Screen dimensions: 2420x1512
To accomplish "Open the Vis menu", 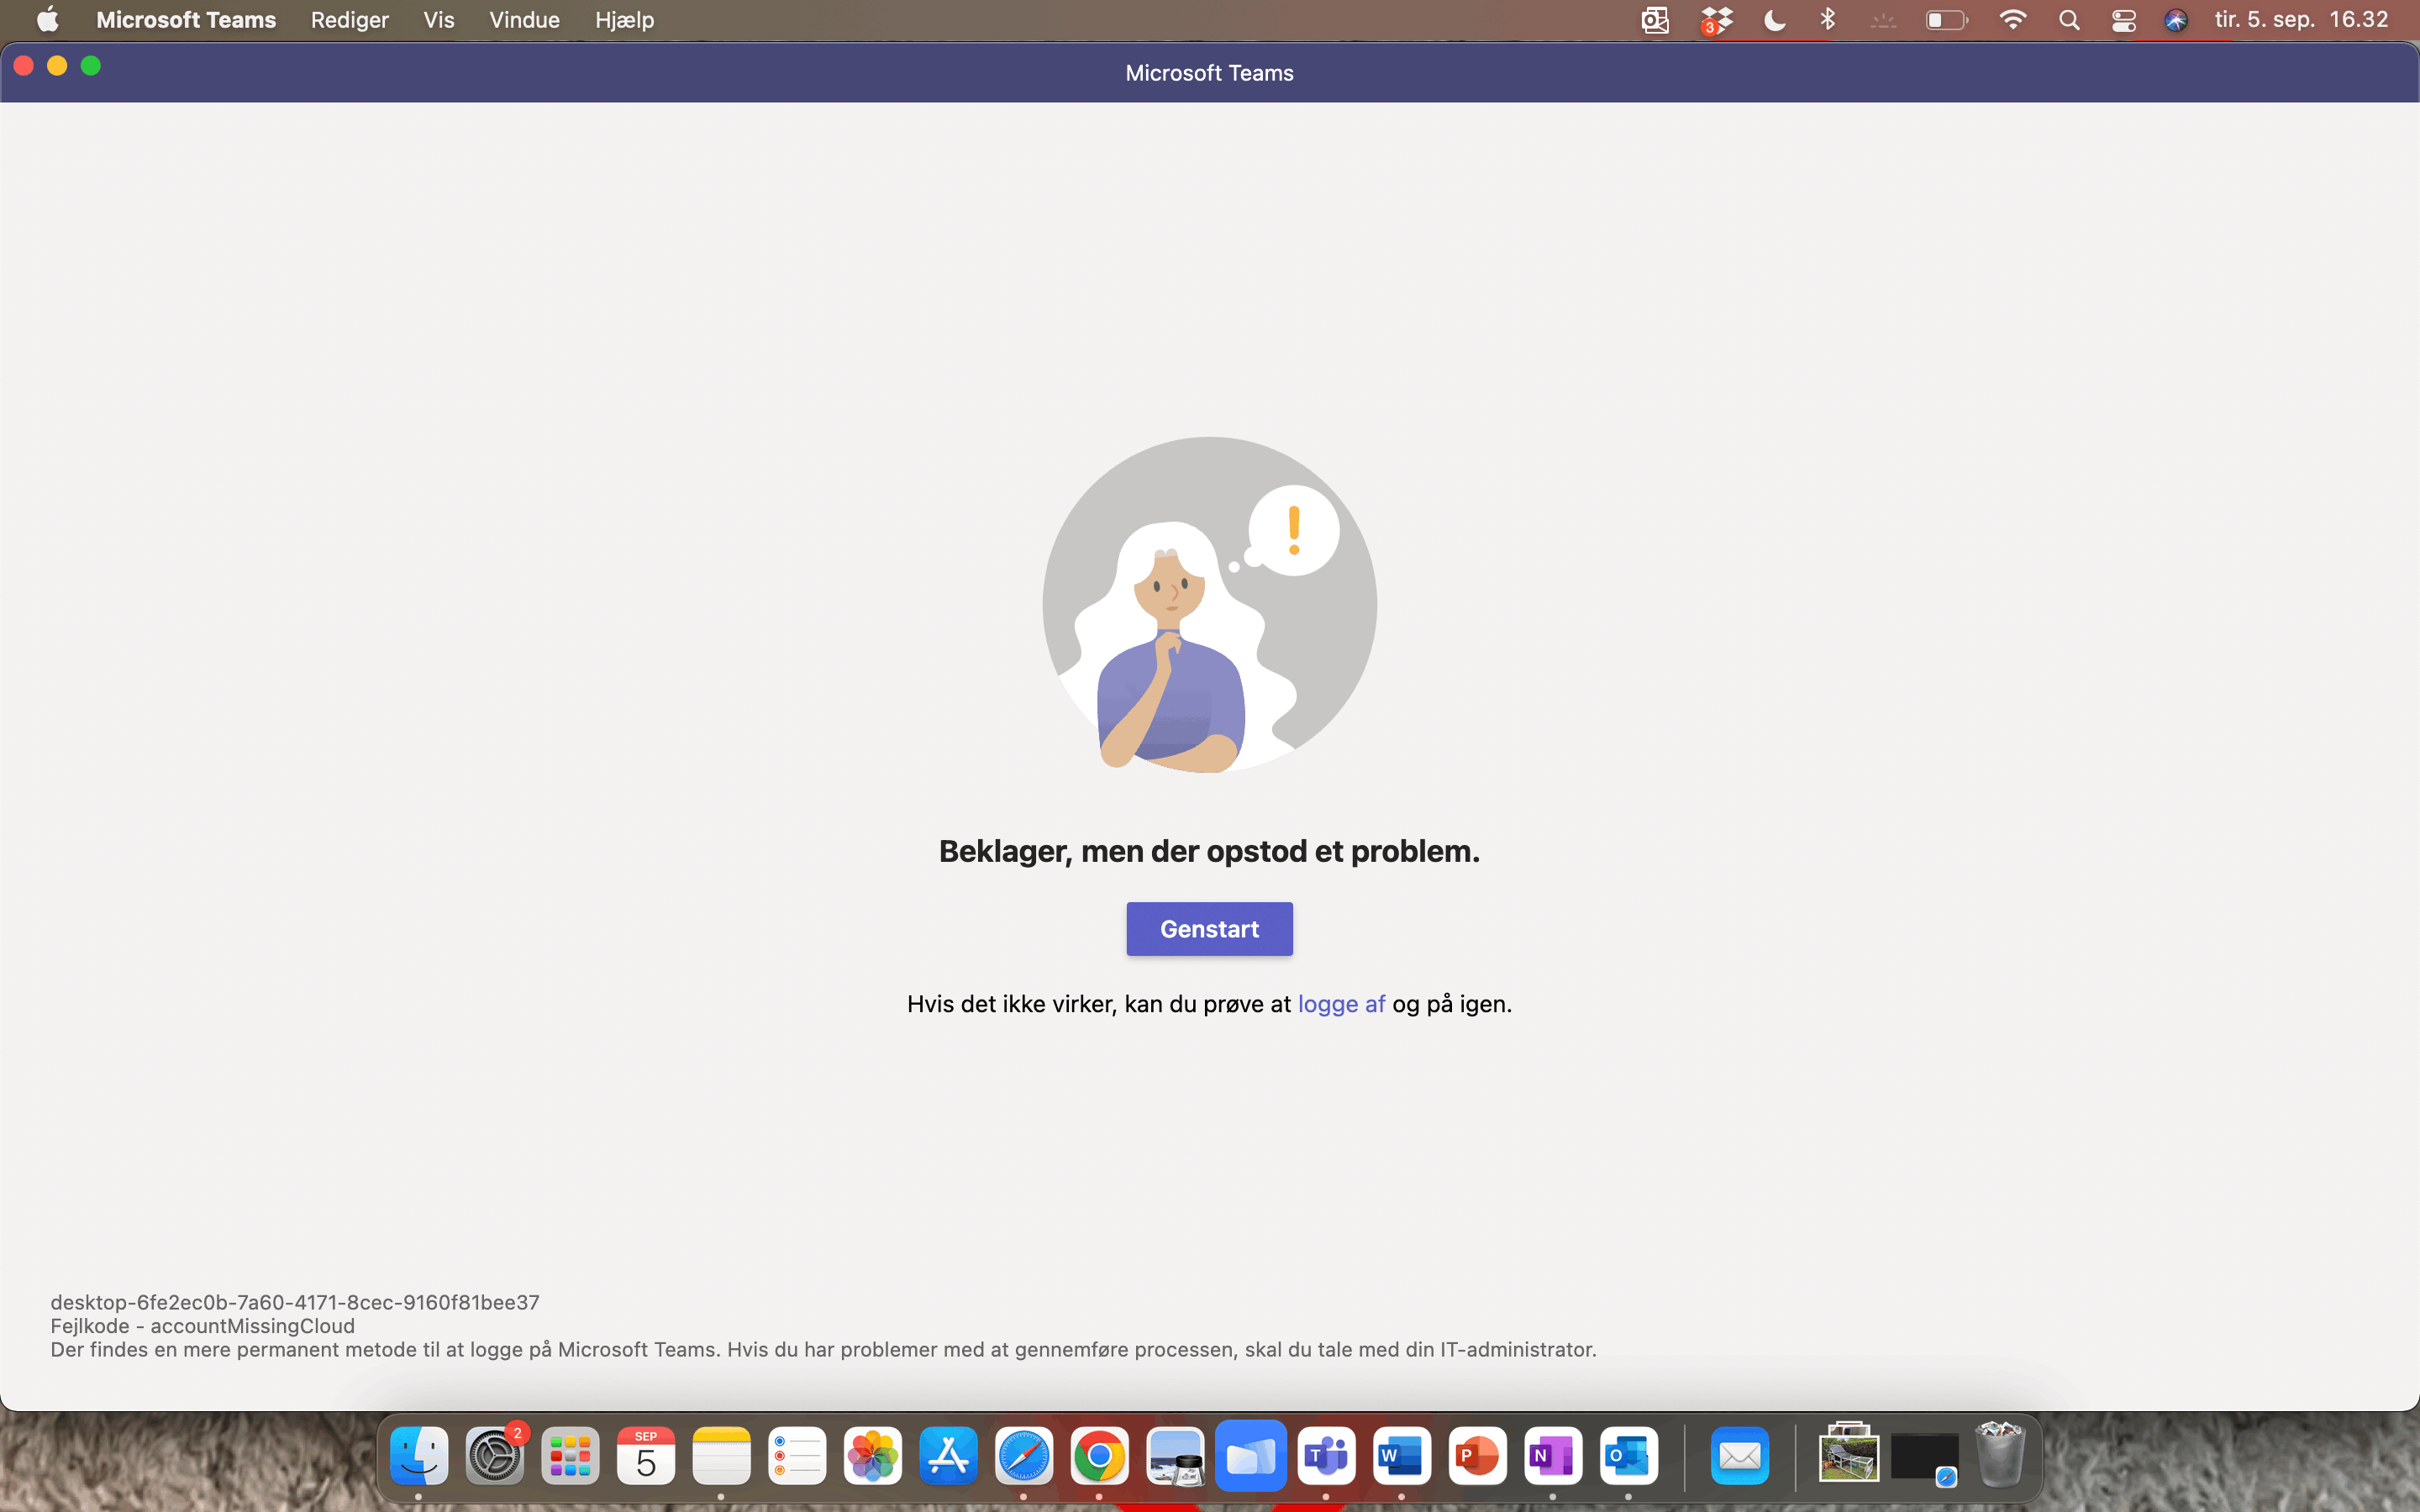I will click(x=438, y=20).
